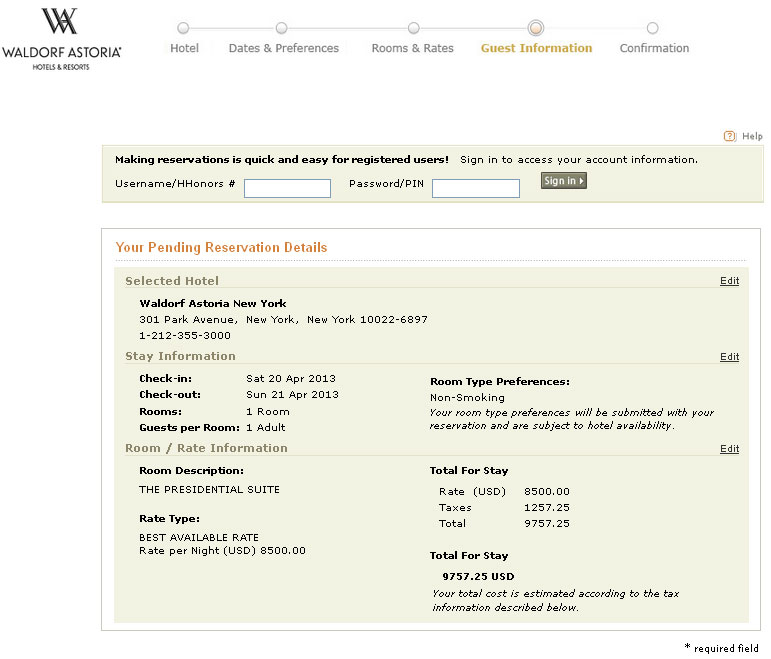Click the Rooms & Rates step circle

coord(414,28)
